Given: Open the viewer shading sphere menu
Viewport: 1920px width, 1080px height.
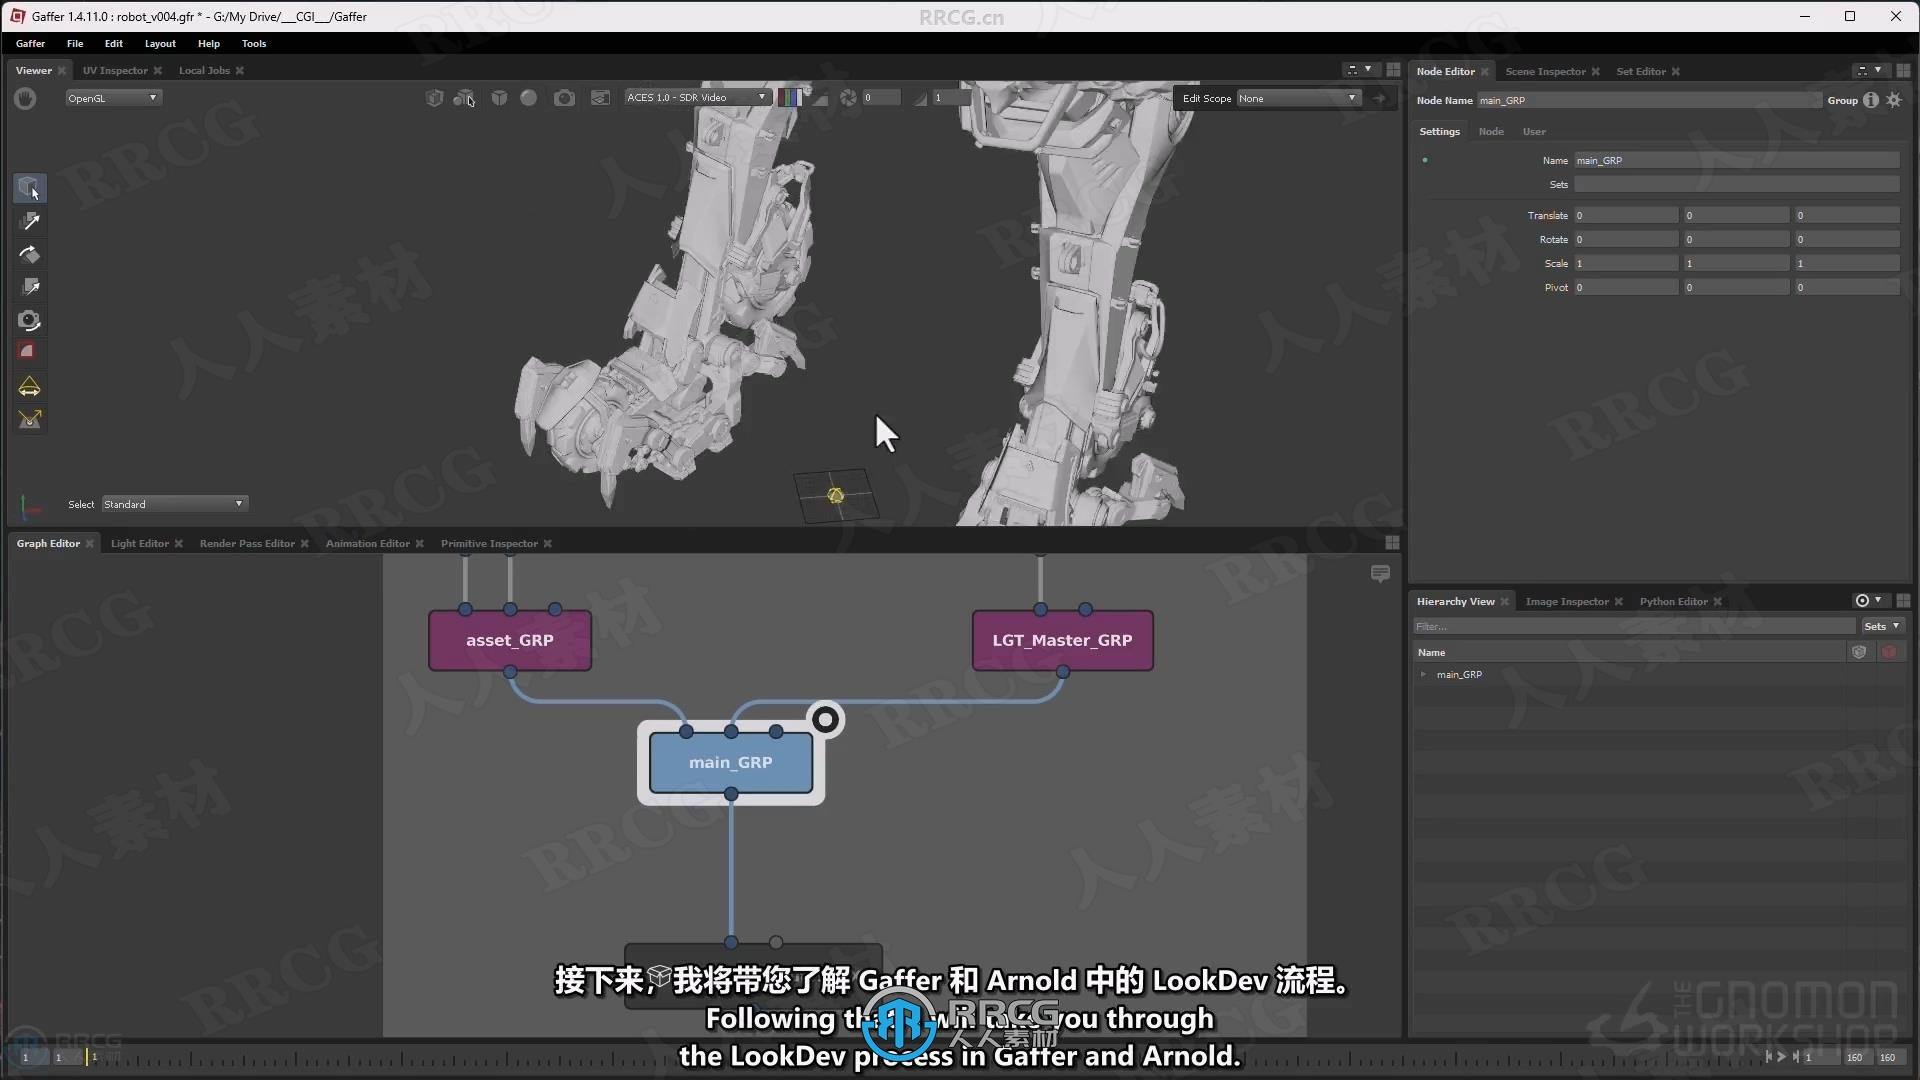Looking at the screenshot, I should coord(529,98).
